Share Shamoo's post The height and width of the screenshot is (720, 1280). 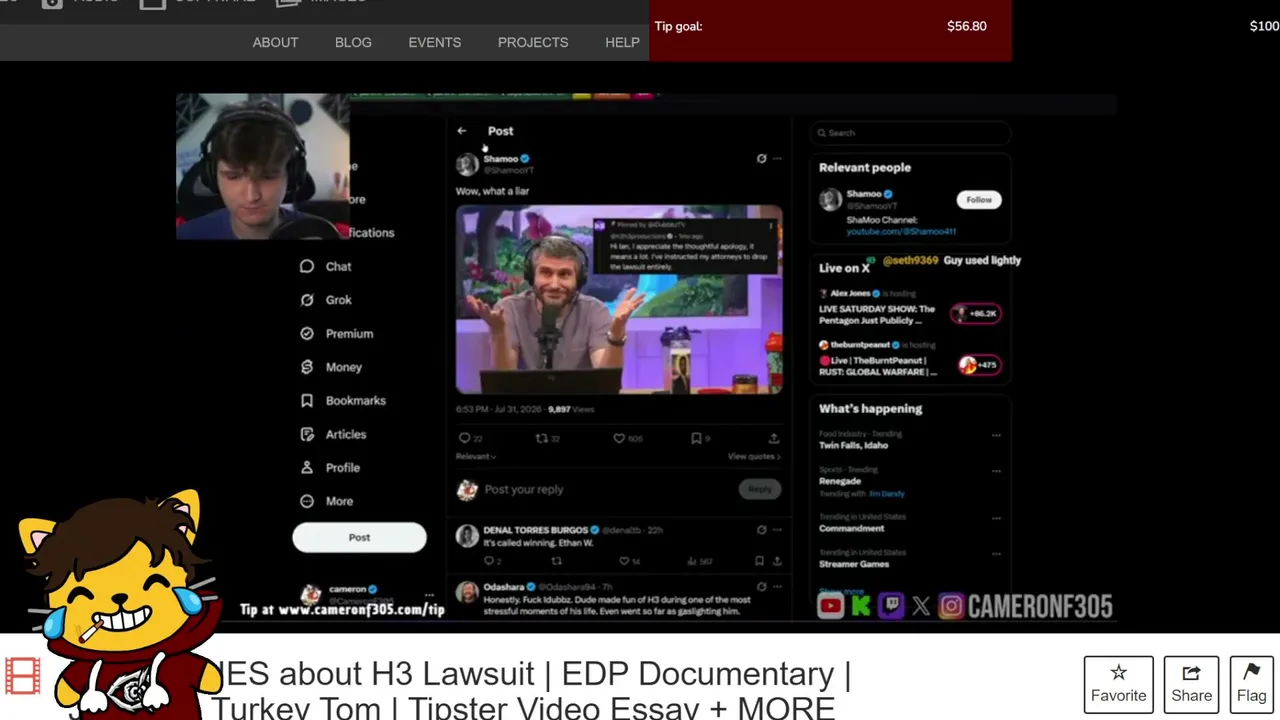[774, 438]
